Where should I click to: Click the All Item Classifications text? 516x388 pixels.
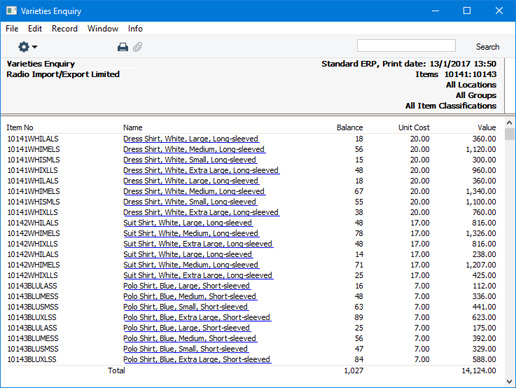(x=451, y=106)
